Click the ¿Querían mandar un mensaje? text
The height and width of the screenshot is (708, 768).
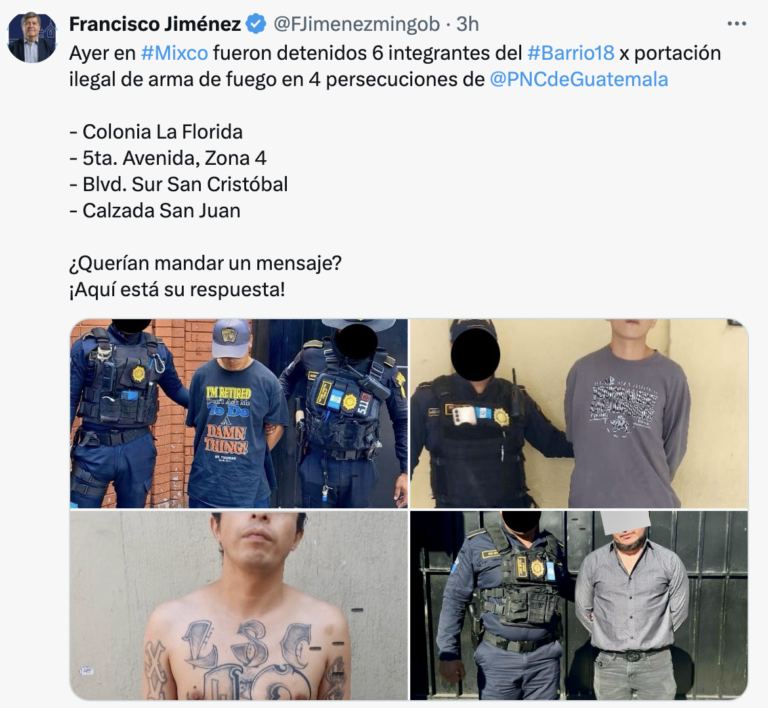(205, 263)
